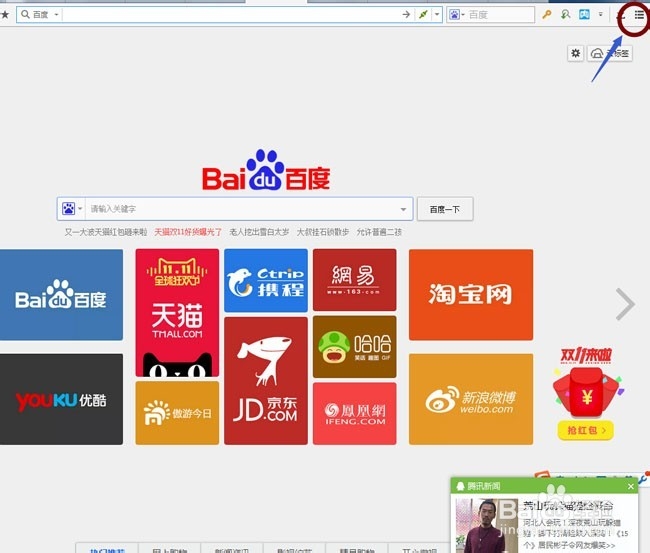Open the paw engine selector in page search
The image size is (650, 553).
coord(72,209)
